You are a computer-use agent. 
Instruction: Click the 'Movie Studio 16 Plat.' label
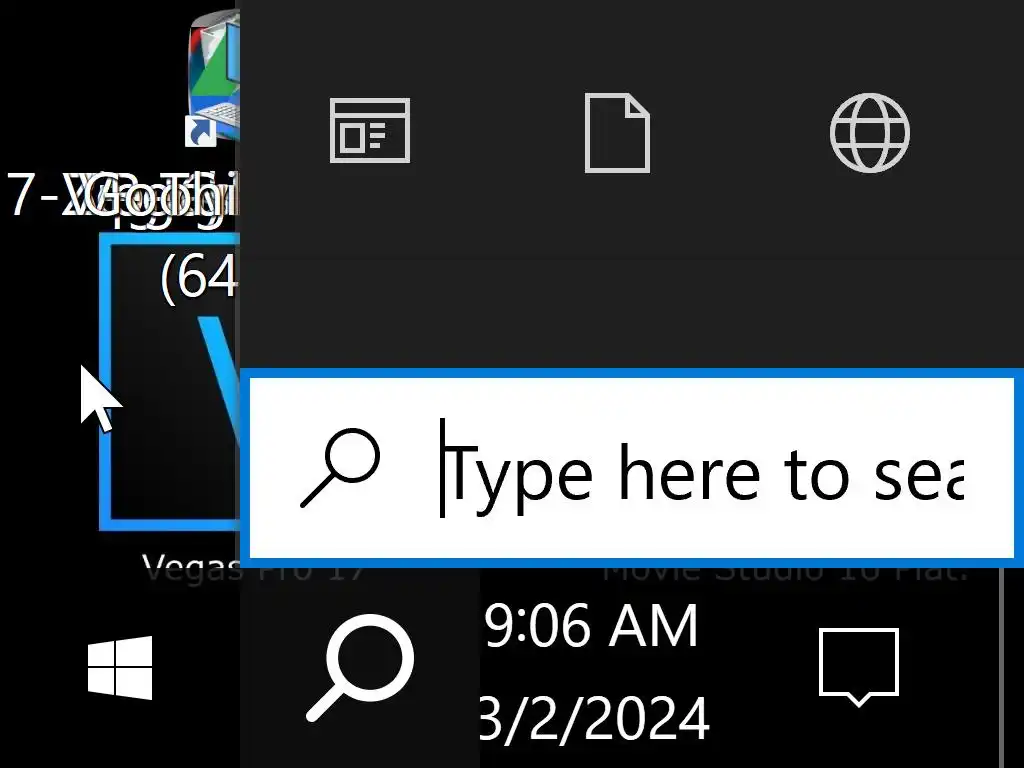(784, 572)
